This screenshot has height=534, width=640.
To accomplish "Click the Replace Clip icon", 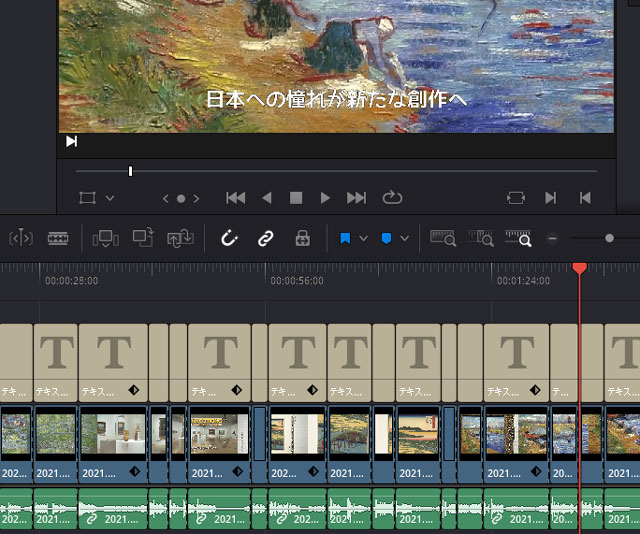I will [180, 238].
